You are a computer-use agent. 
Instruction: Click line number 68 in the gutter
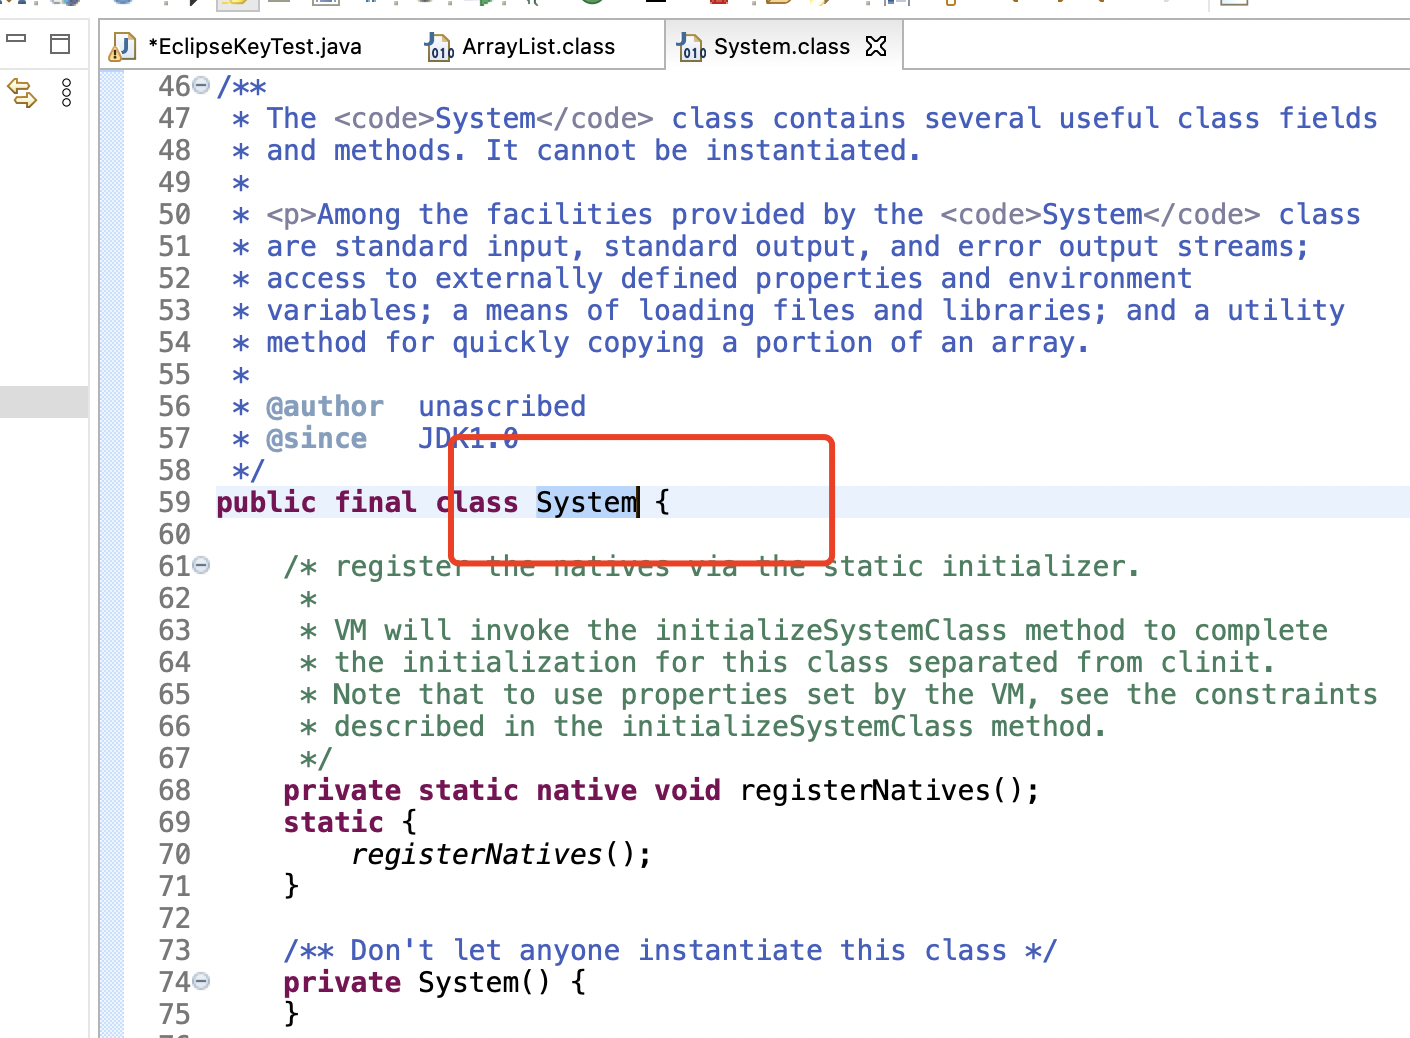174,790
